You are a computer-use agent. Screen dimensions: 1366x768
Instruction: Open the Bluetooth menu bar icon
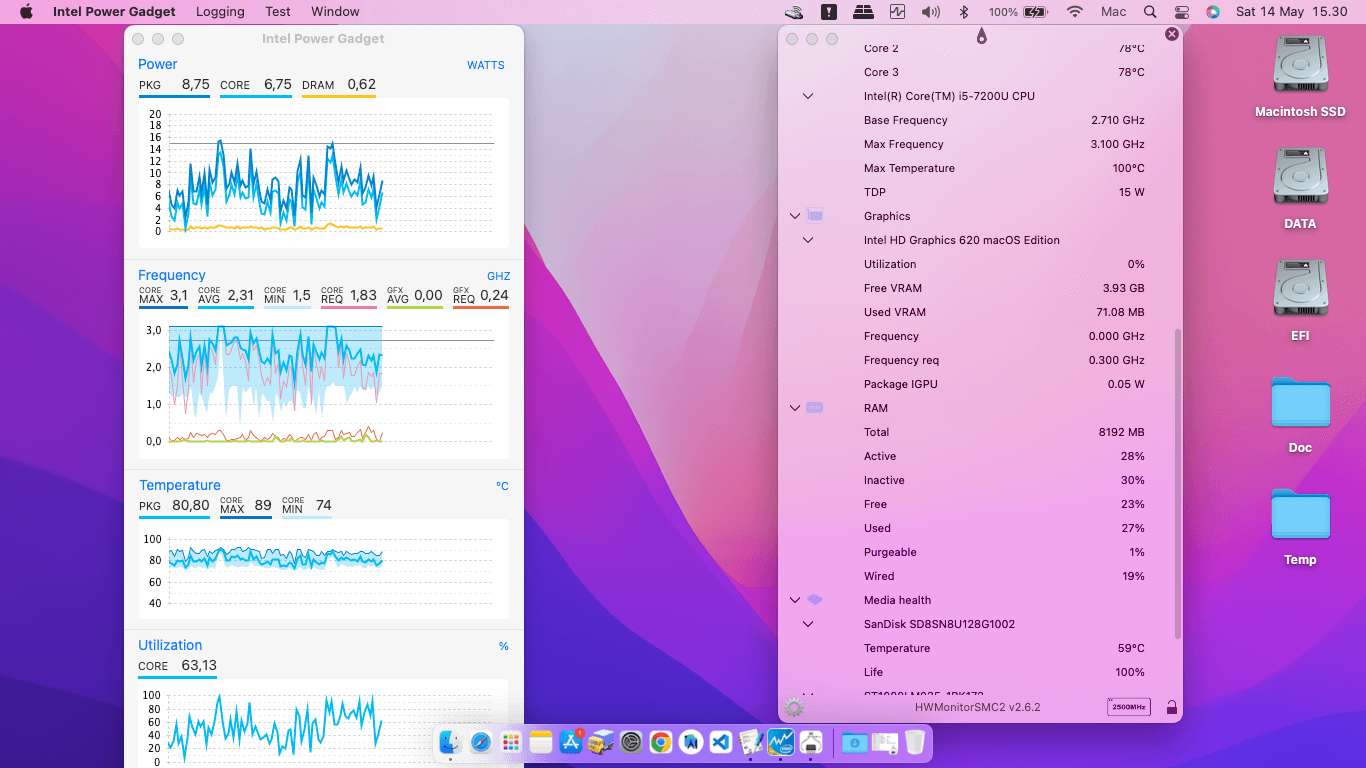click(x=965, y=12)
